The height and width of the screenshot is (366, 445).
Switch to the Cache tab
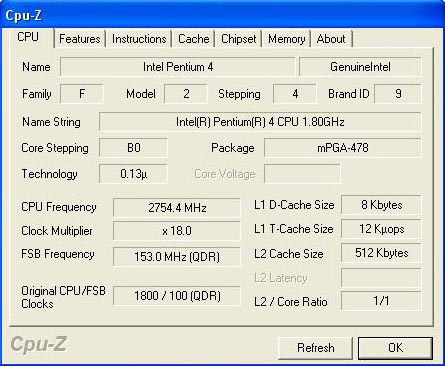194,39
